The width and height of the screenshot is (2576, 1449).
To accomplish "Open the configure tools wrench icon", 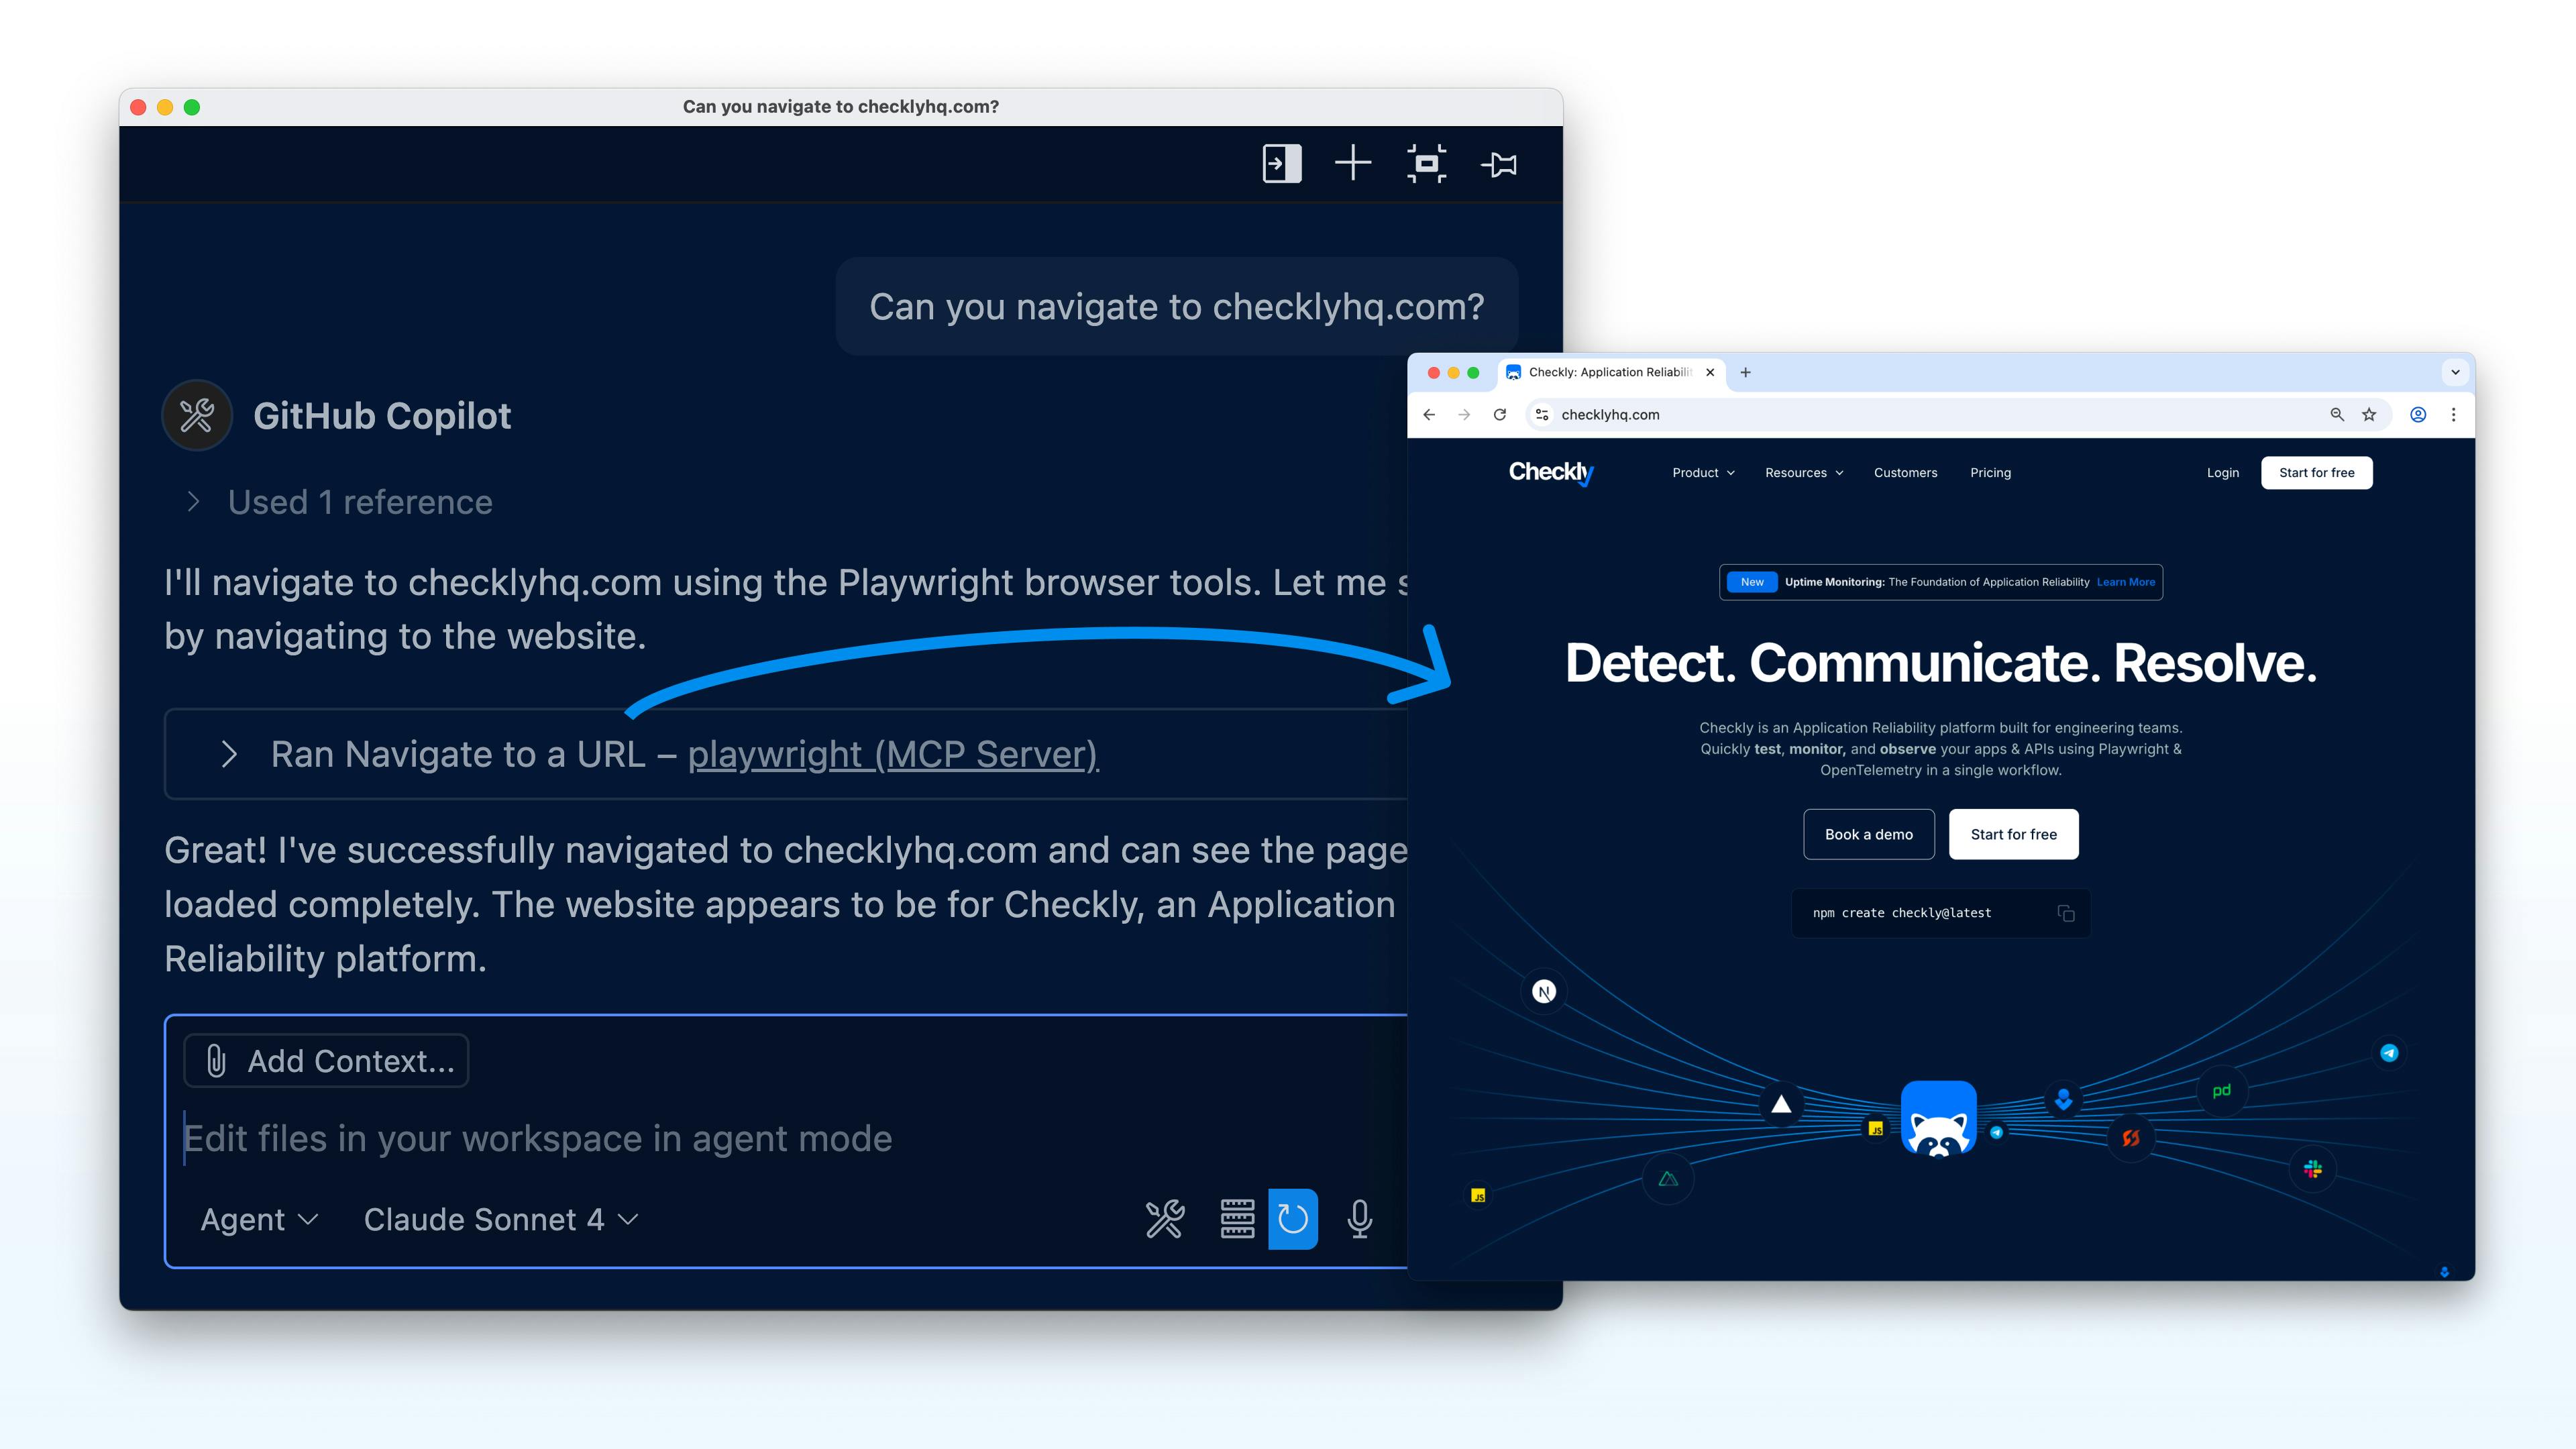I will [x=1165, y=1219].
